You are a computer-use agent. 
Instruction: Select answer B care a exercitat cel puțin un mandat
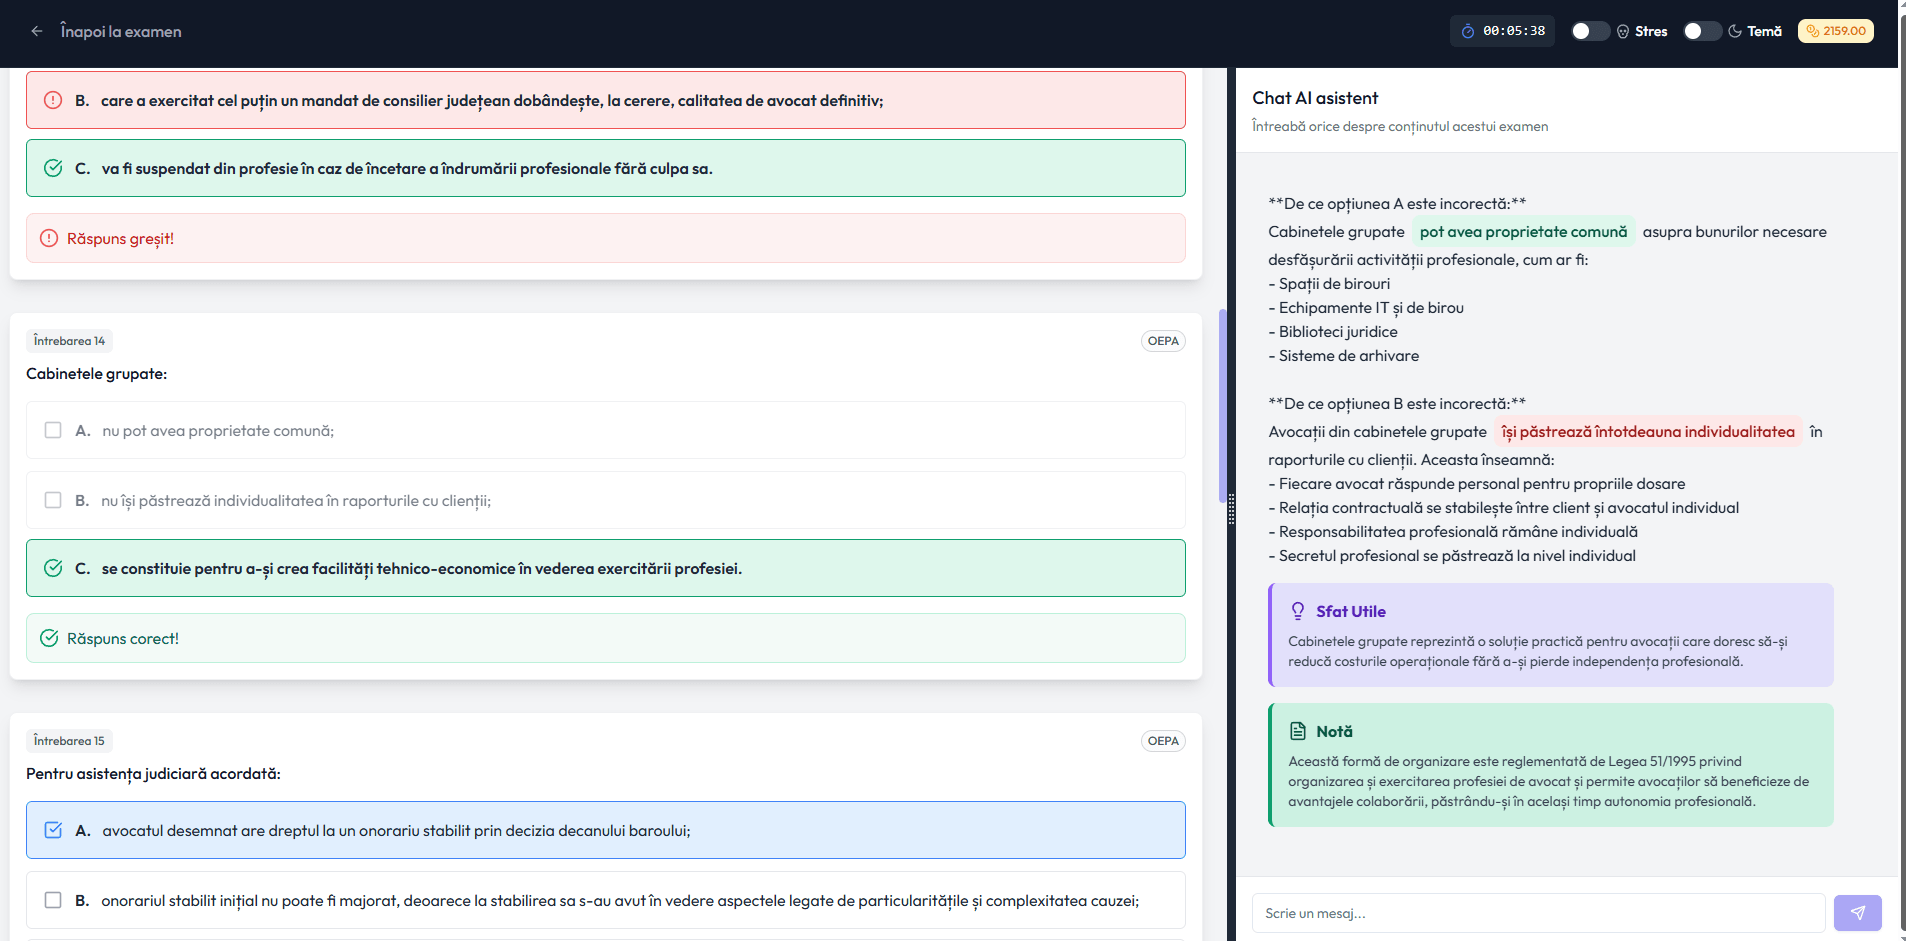pos(606,100)
